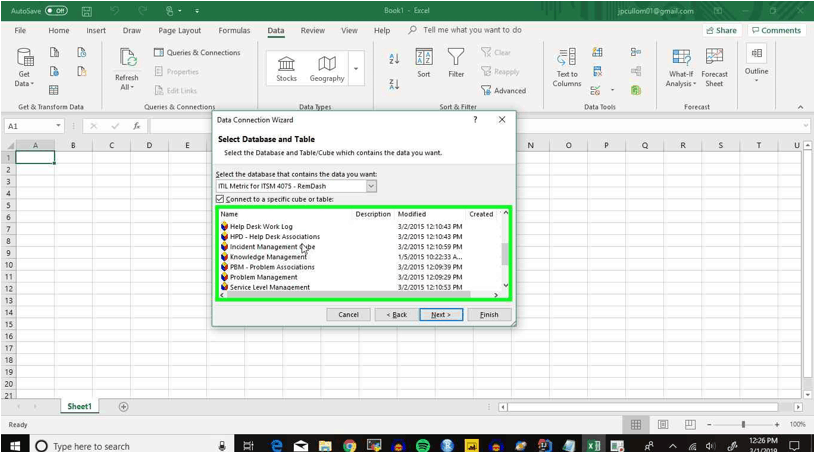814x452 pixels.
Task: Click the zoom slider handle
Action: (743, 424)
